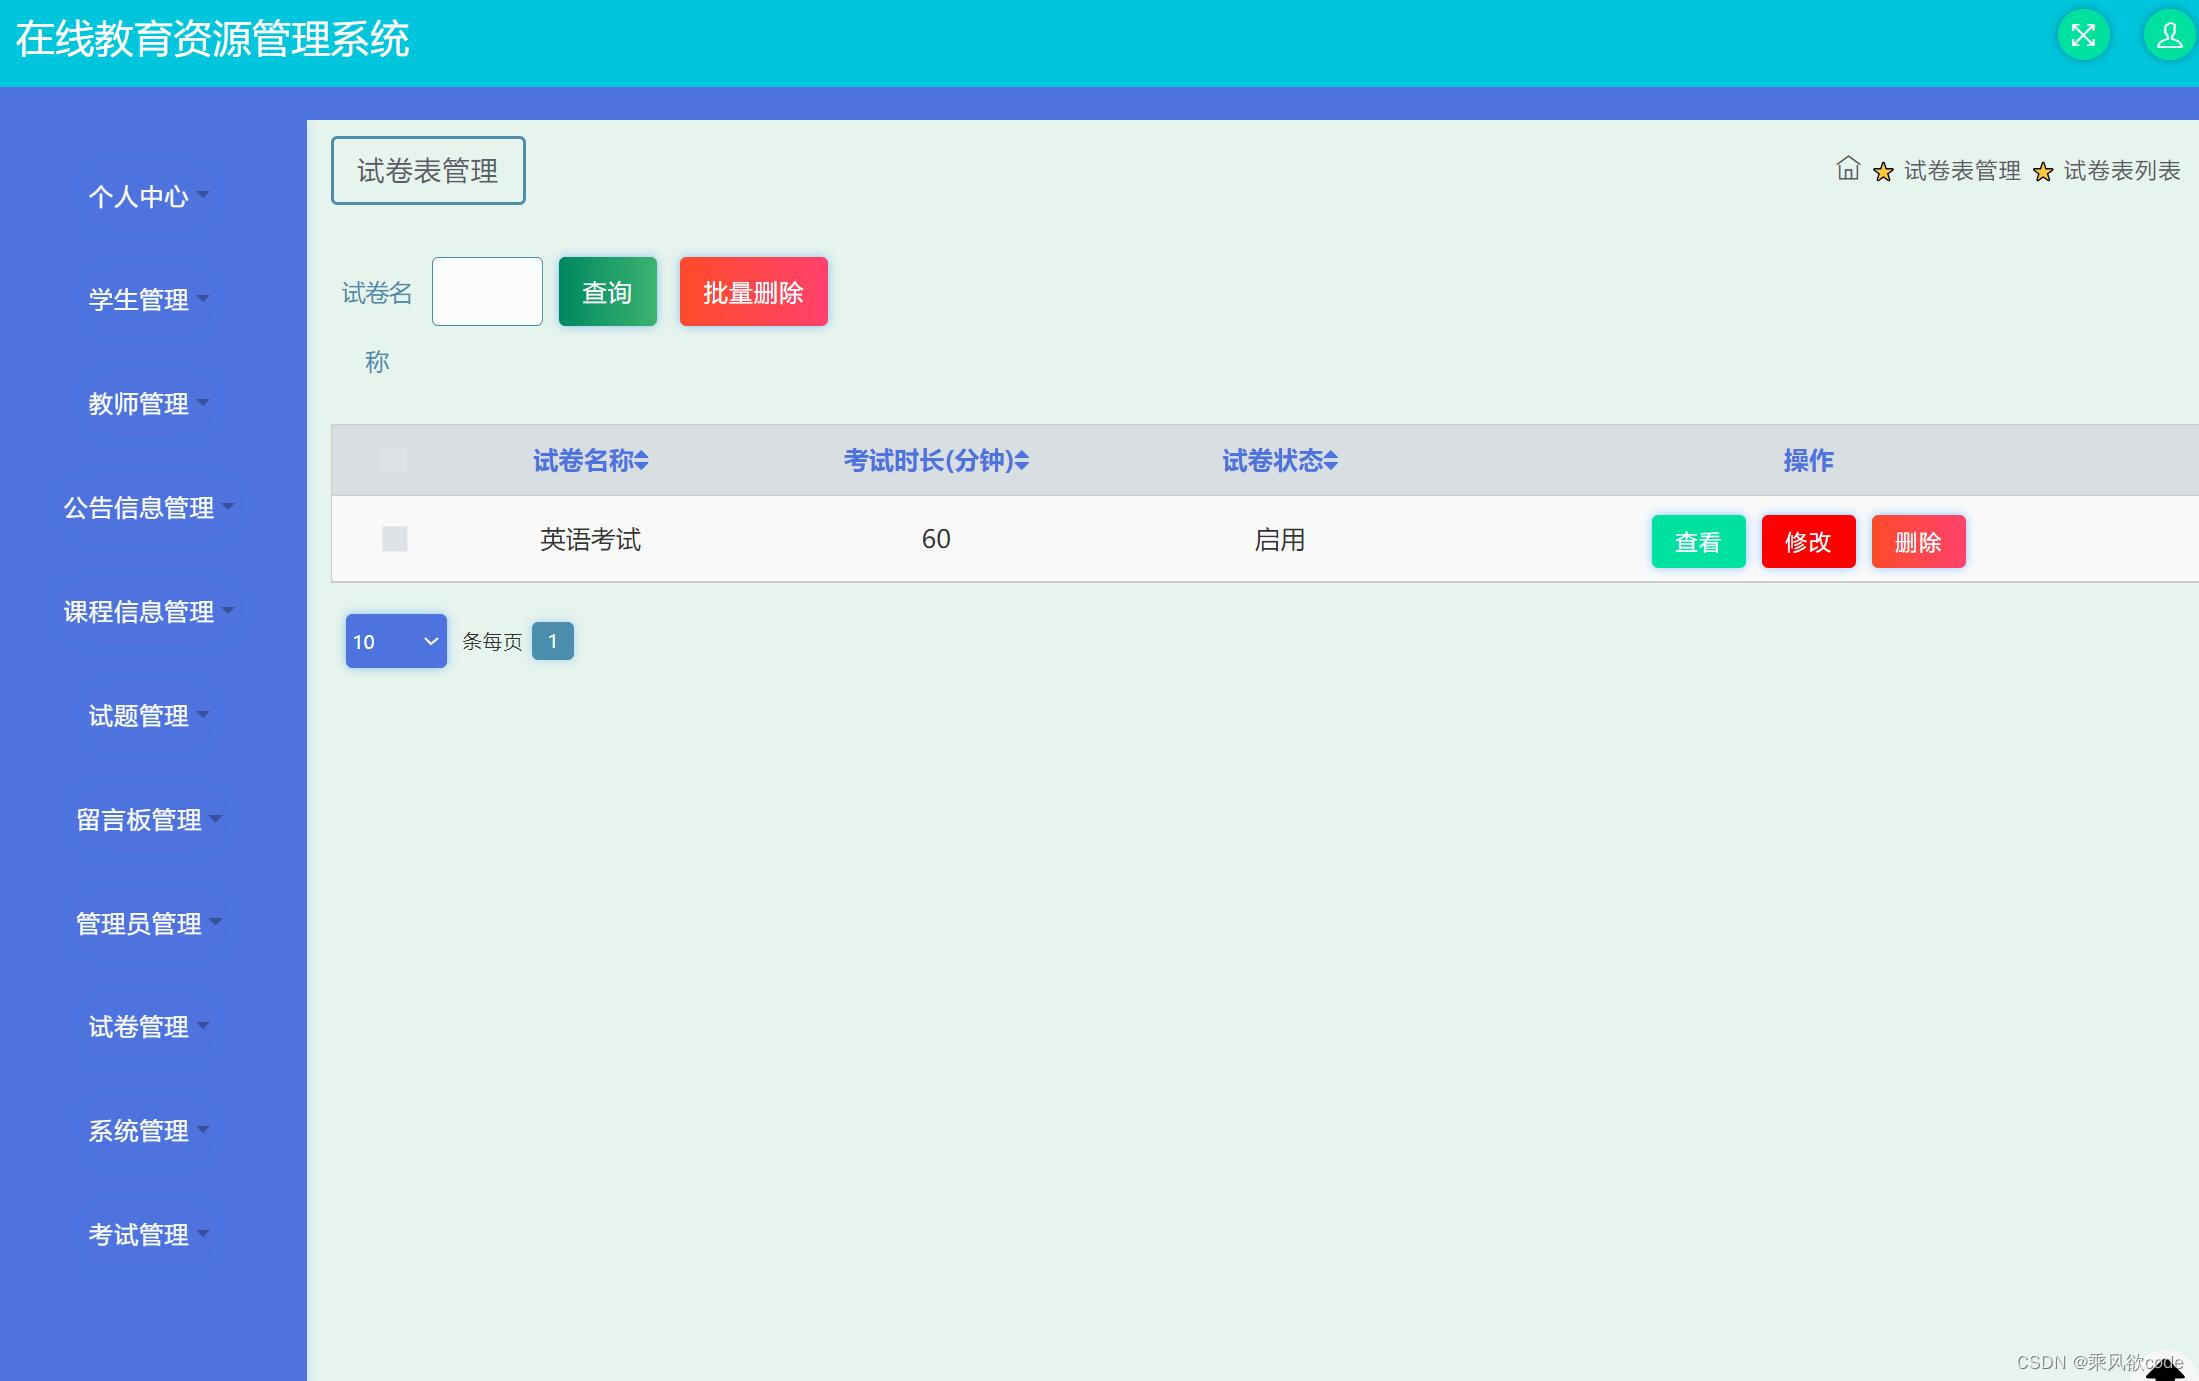This screenshot has width=2199, height=1381.
Task: Open the user profile icon
Action: (x=2169, y=36)
